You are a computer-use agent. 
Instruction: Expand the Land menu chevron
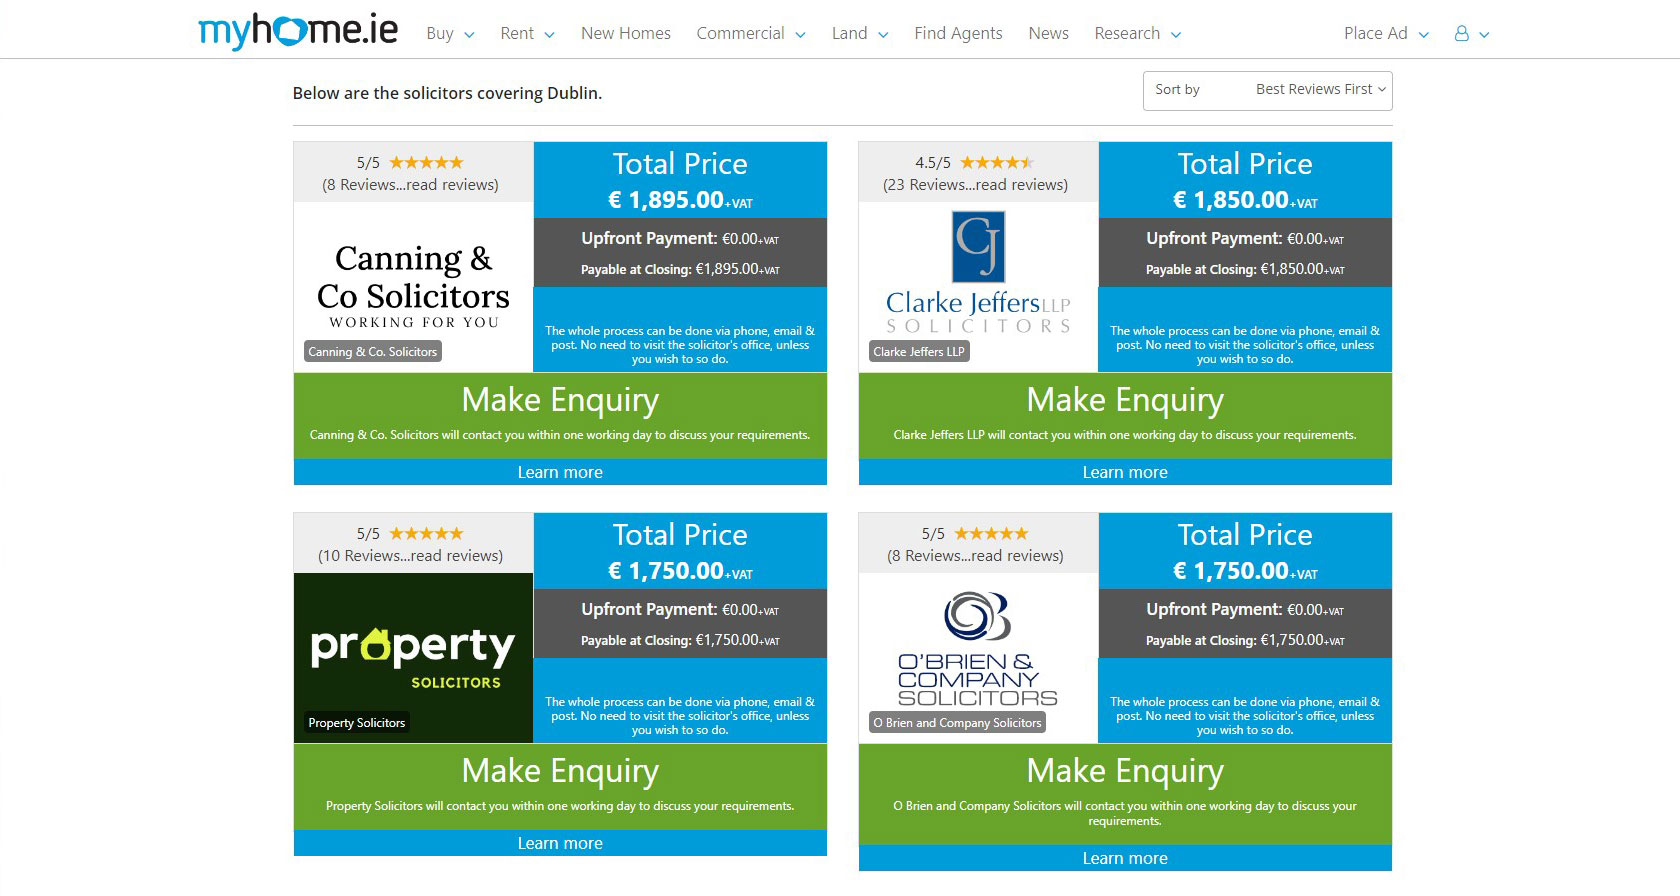coord(883,35)
